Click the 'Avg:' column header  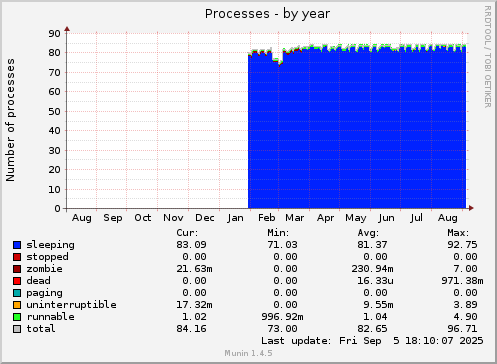pos(368,233)
